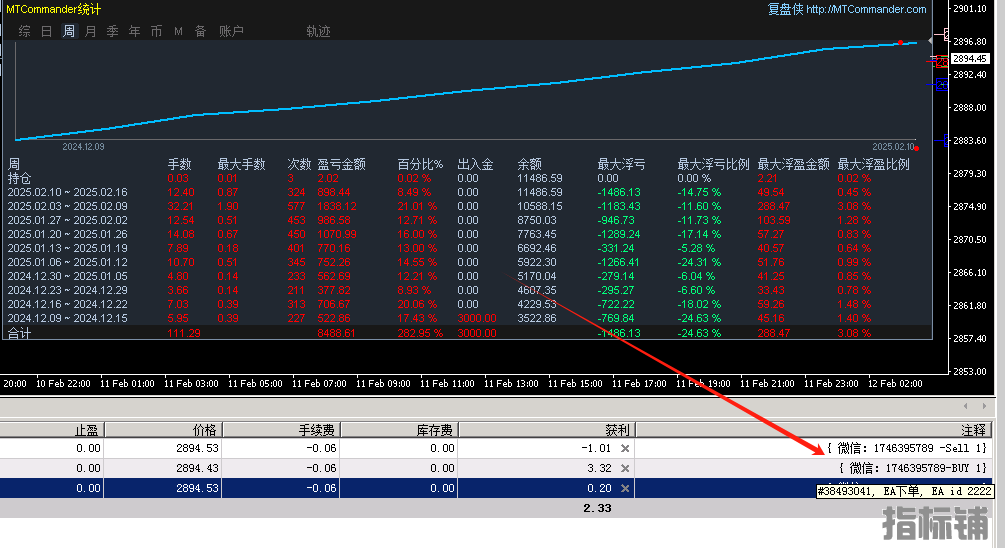The width and height of the screenshot is (1005, 548).
Task: Click the balance value 10588.15
Action: coord(540,206)
